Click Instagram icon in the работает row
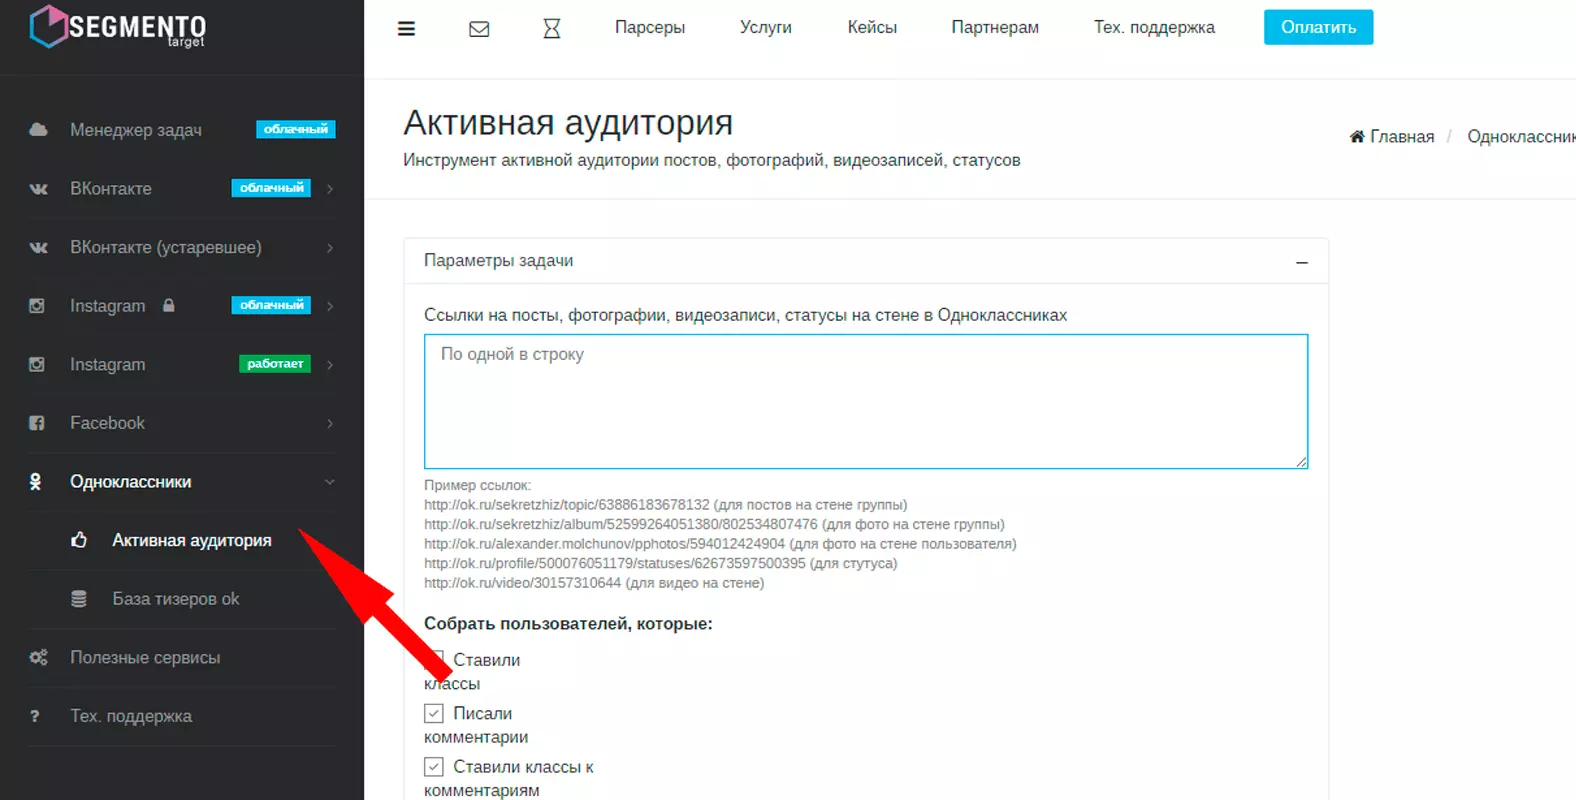 pos(37,365)
